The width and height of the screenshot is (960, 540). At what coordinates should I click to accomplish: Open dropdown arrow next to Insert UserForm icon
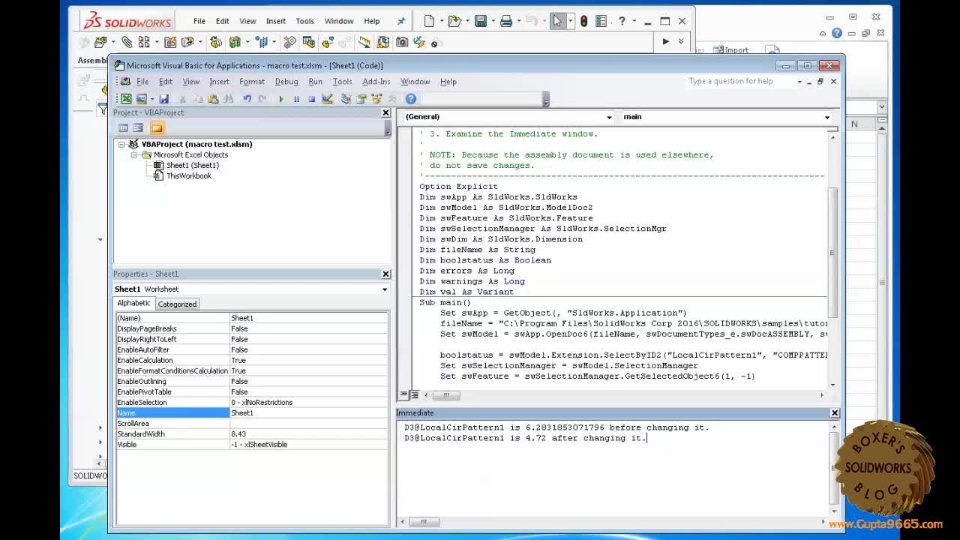(152, 99)
